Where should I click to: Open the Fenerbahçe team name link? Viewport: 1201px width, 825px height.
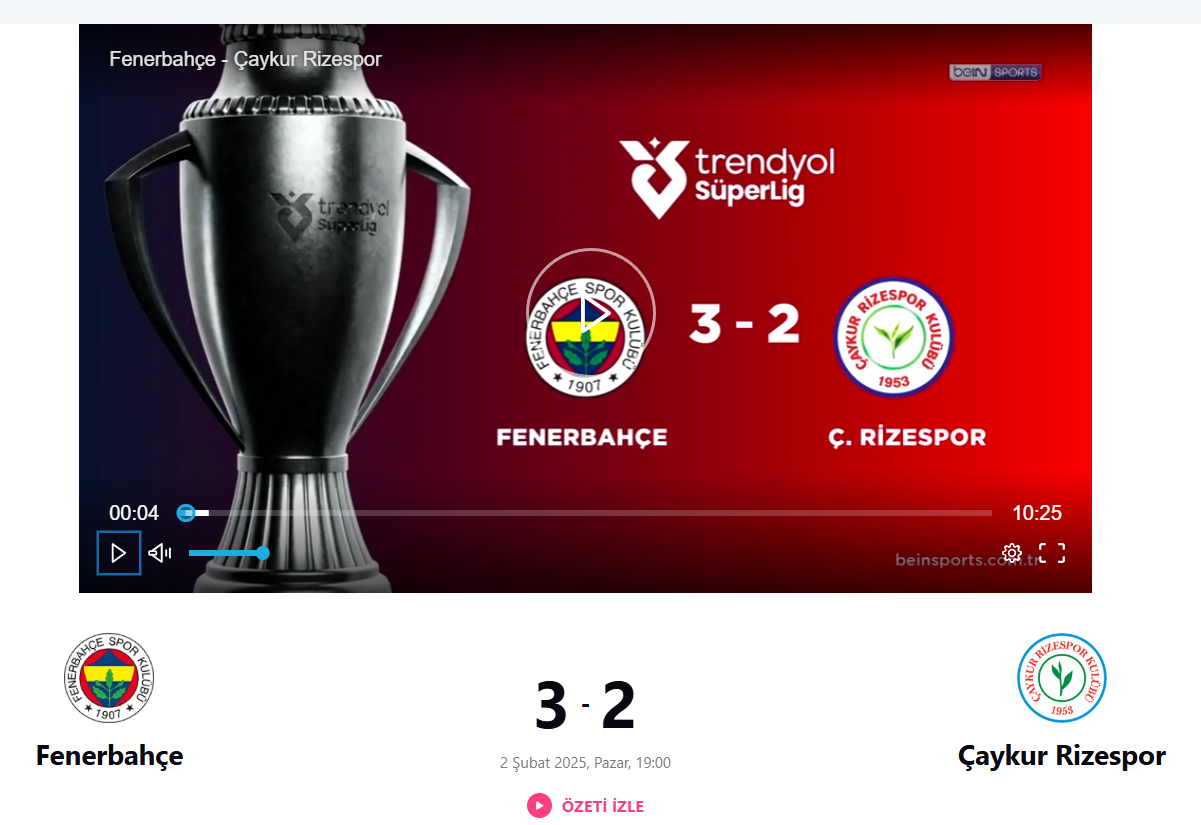click(110, 755)
